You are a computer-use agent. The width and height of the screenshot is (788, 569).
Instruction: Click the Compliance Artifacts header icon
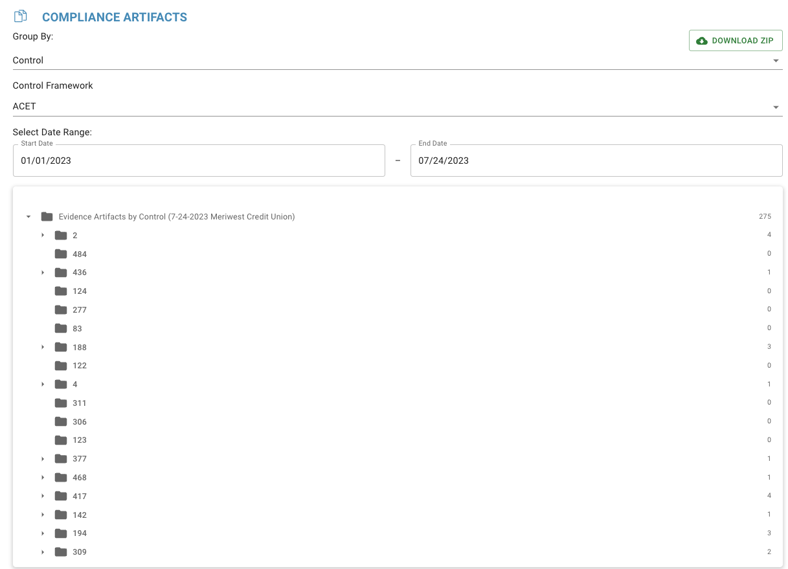point(20,16)
